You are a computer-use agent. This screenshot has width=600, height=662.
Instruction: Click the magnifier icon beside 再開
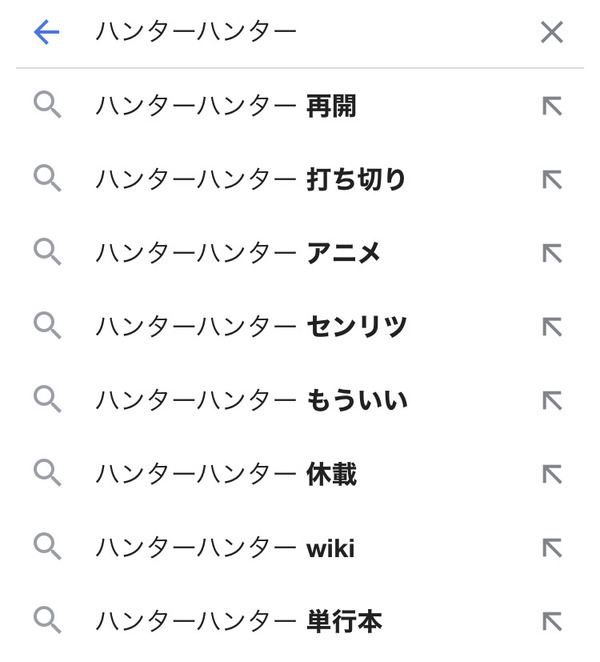point(47,105)
